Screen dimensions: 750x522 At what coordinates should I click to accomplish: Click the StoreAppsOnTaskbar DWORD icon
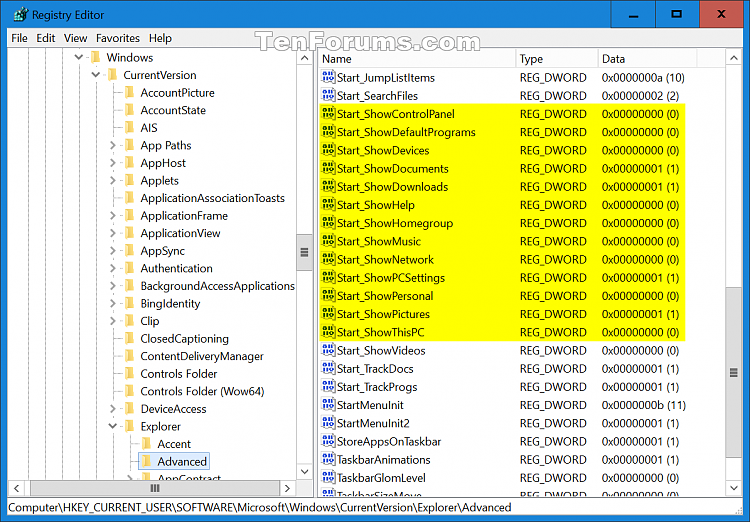click(x=328, y=441)
